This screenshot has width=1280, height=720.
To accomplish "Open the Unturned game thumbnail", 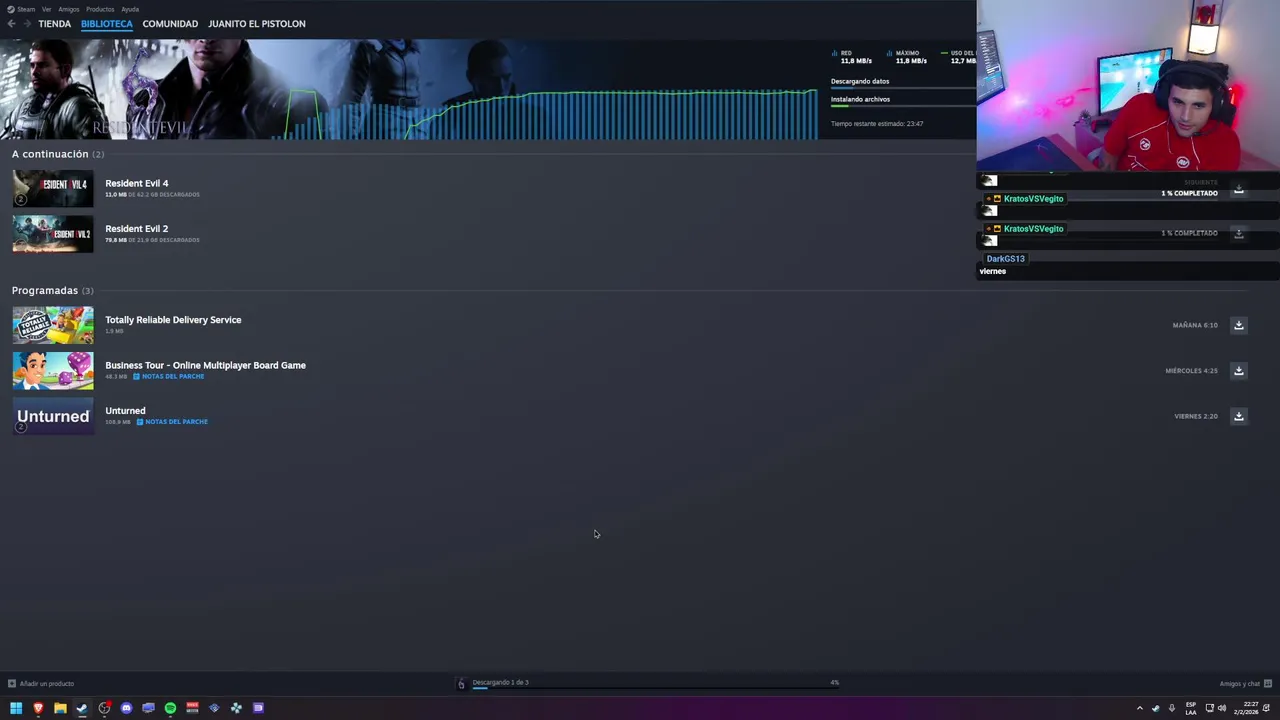I will [53, 416].
